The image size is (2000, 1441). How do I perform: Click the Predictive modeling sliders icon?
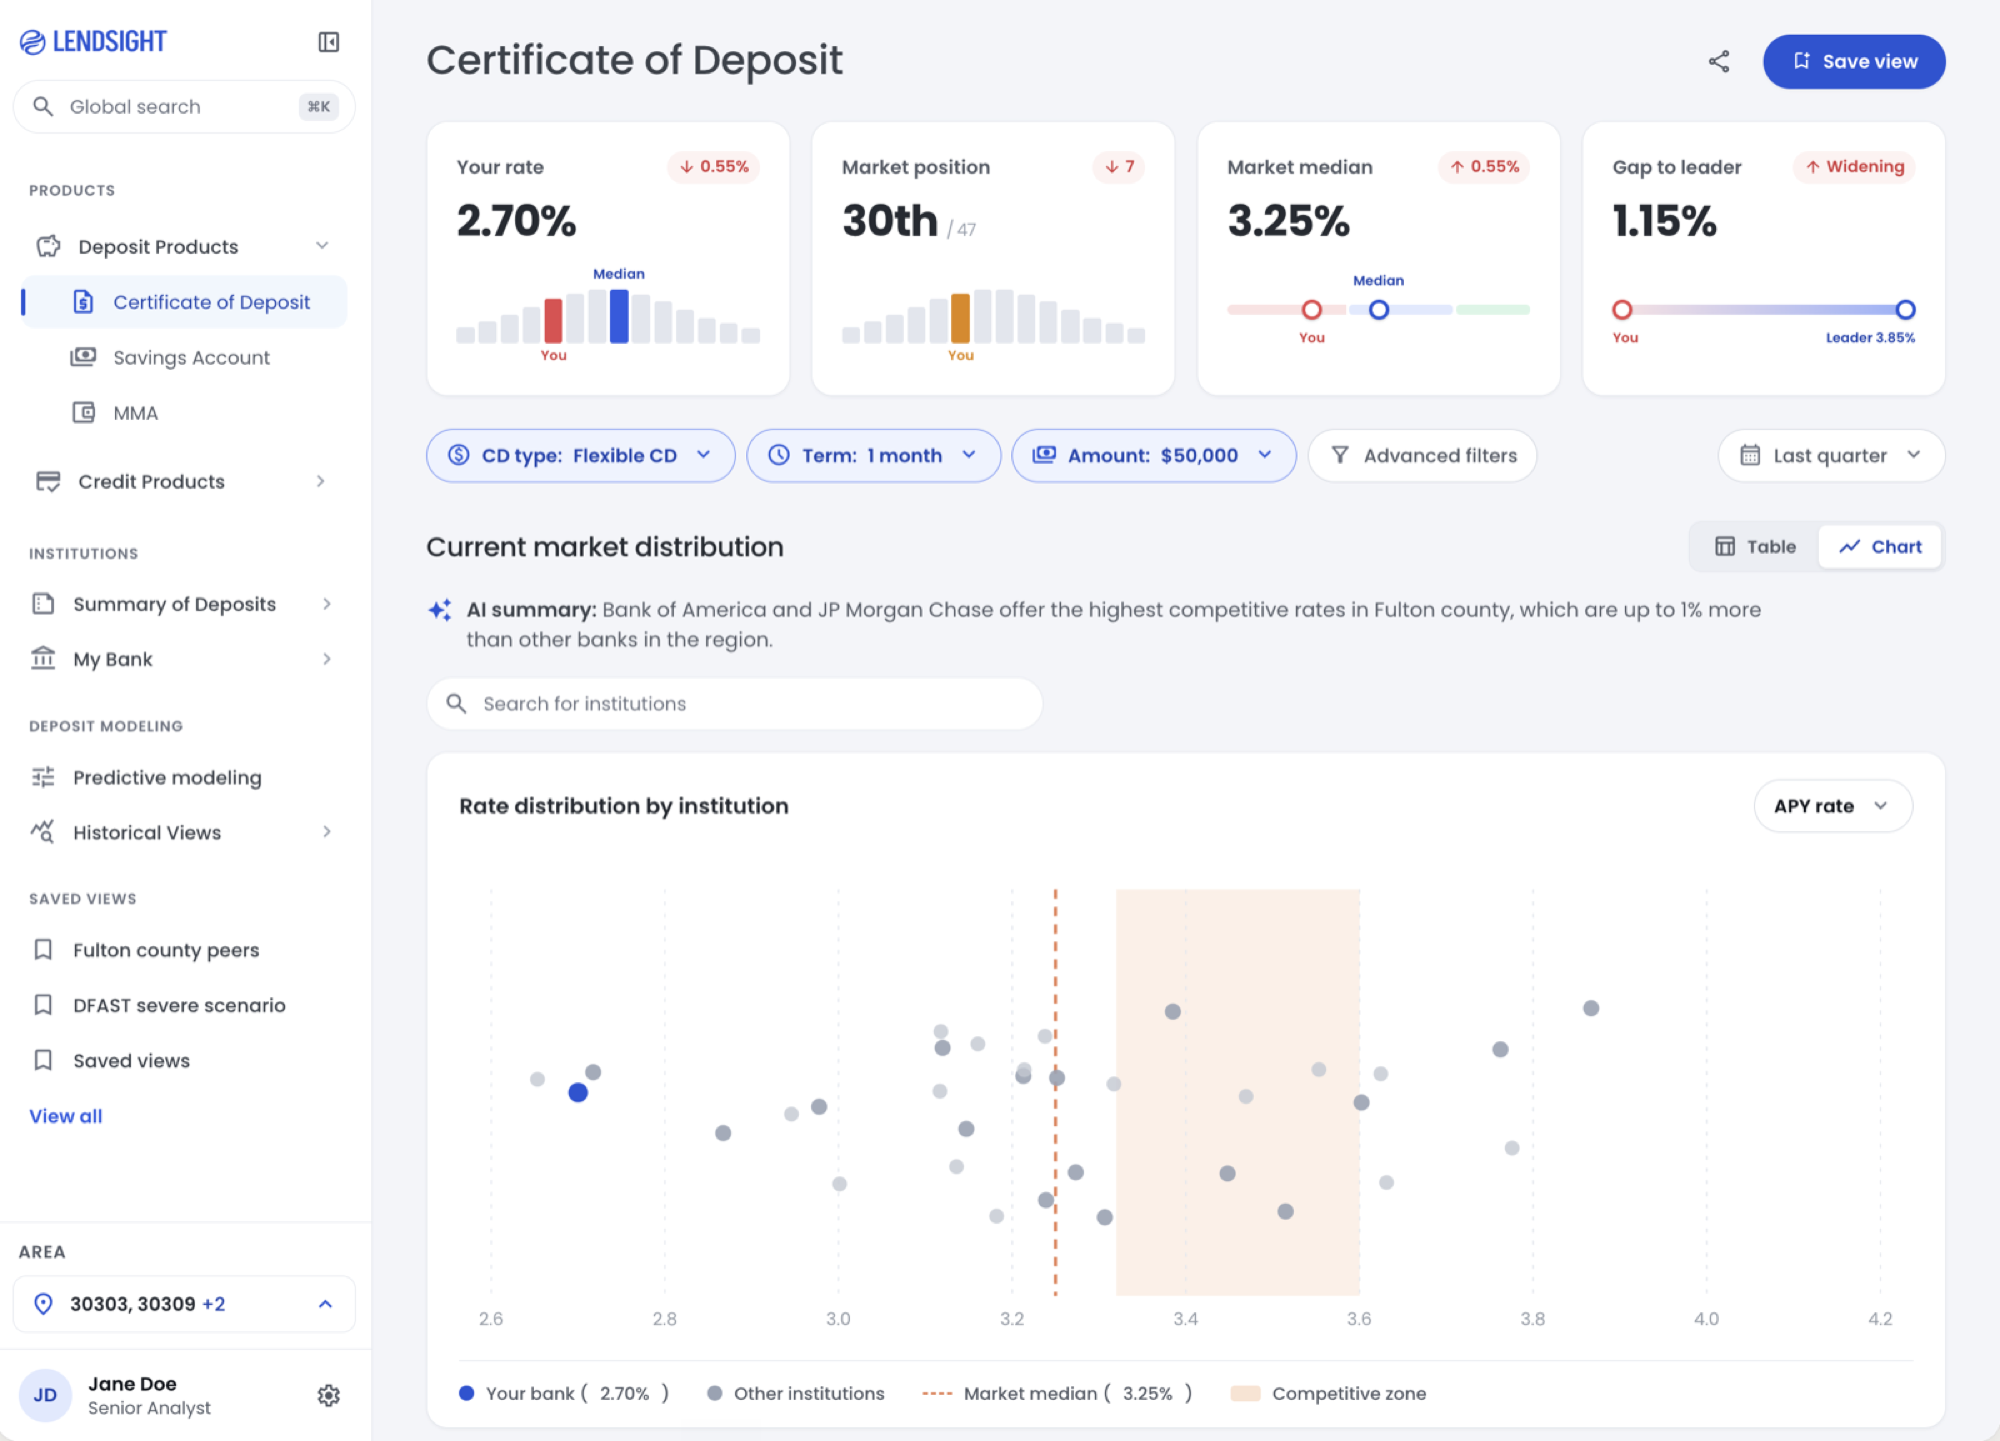click(x=43, y=777)
